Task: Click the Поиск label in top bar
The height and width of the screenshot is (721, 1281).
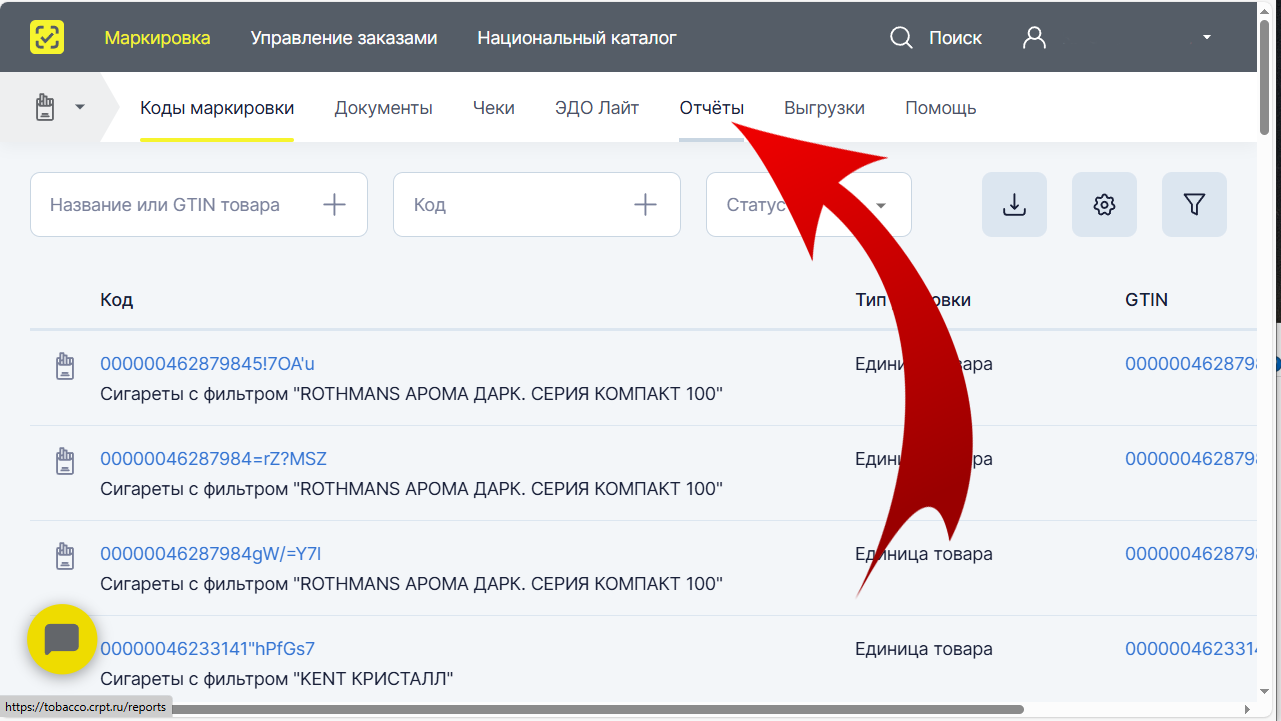Action: coord(956,38)
